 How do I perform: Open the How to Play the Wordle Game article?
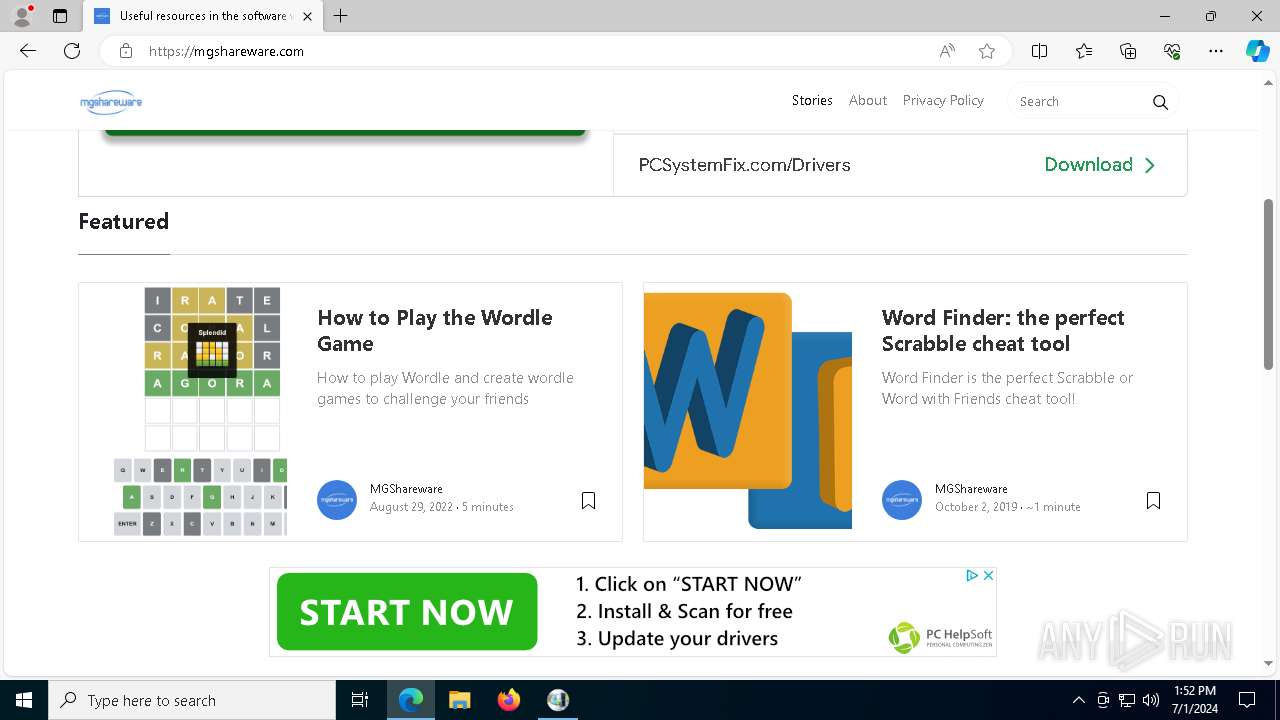click(435, 330)
